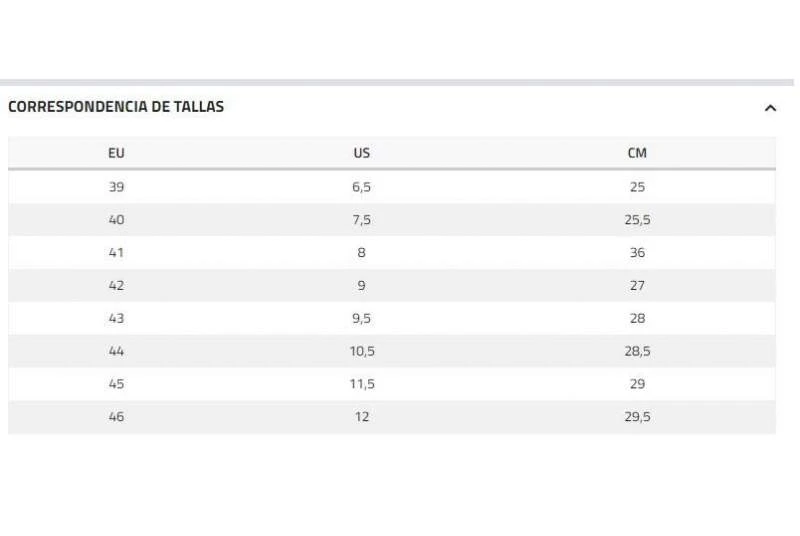The image size is (800, 536).
Task: Click the US column header
Action: click(362, 153)
